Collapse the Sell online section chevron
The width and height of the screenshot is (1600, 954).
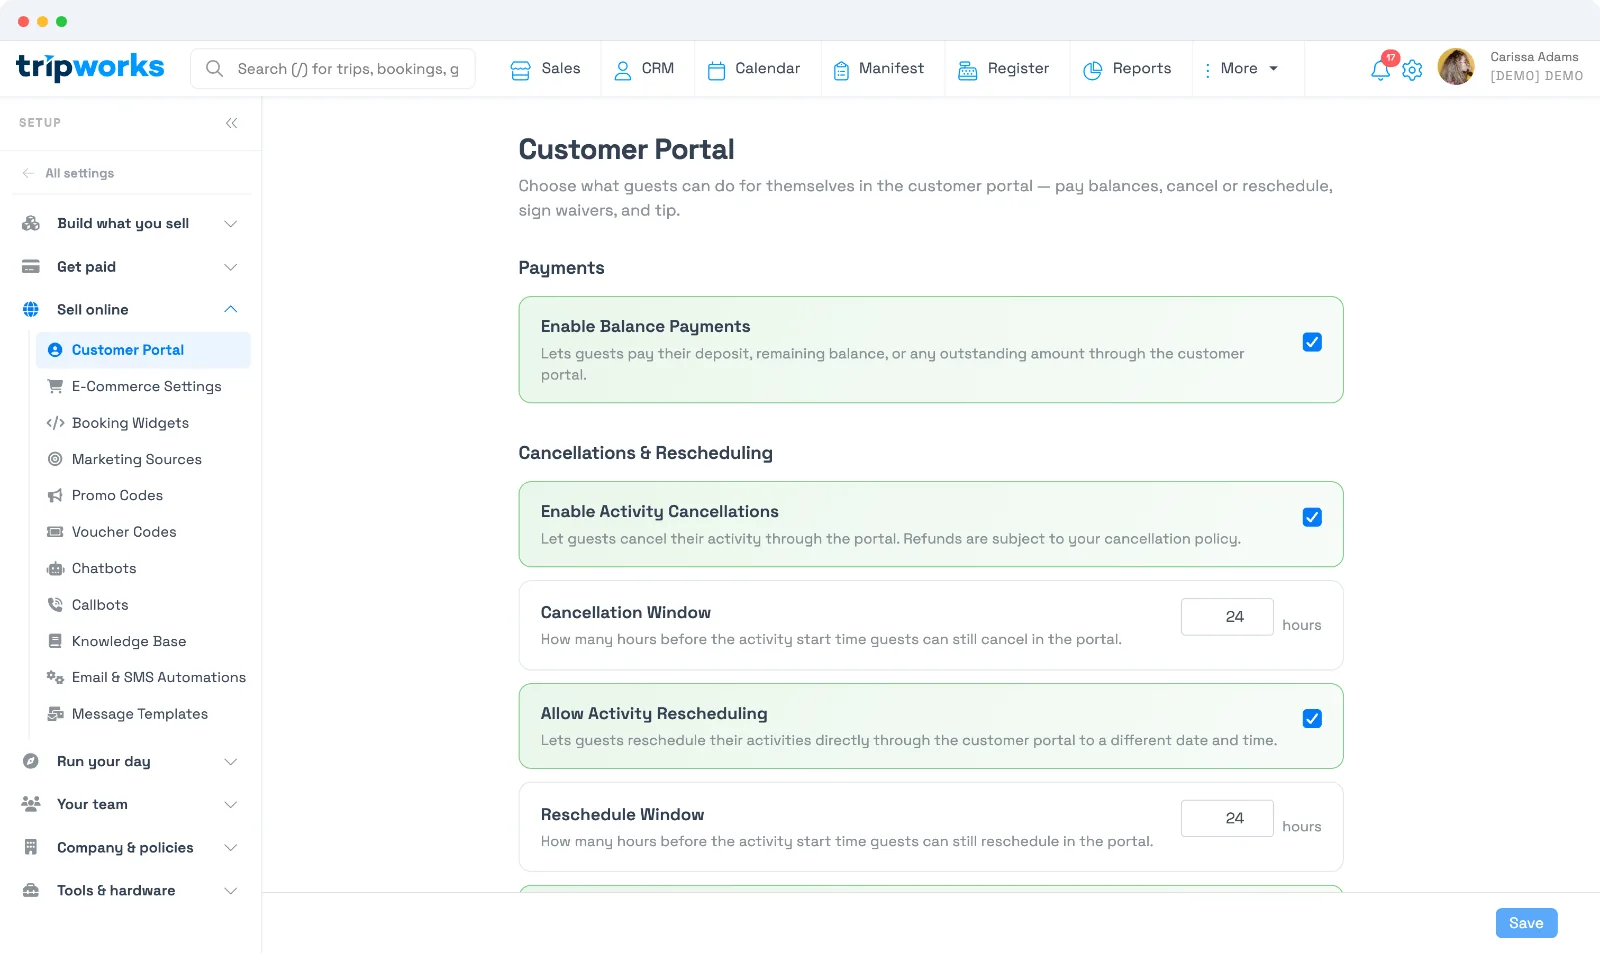click(231, 309)
